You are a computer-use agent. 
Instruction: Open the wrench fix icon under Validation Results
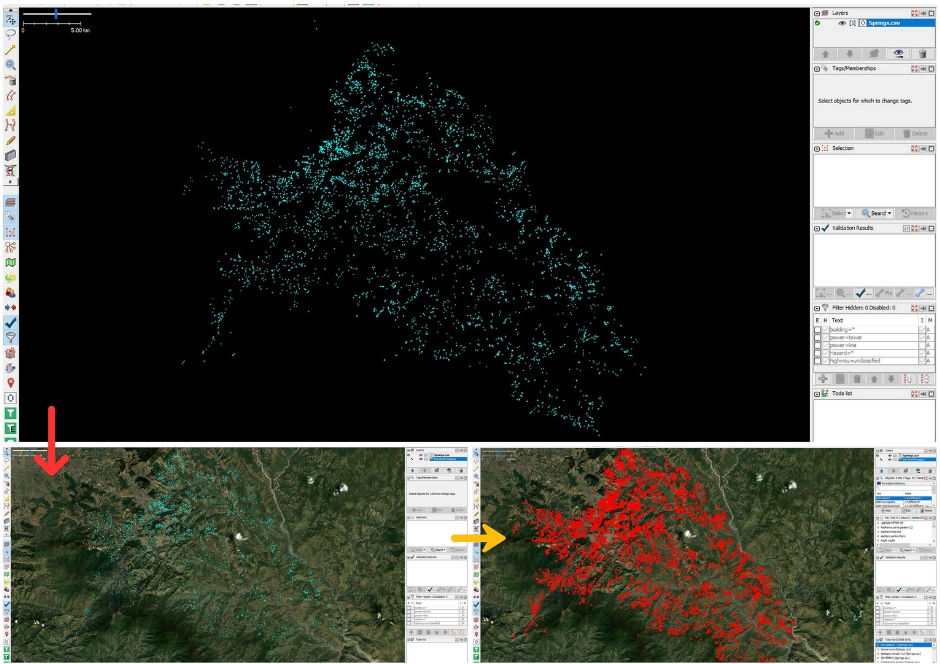(883, 292)
